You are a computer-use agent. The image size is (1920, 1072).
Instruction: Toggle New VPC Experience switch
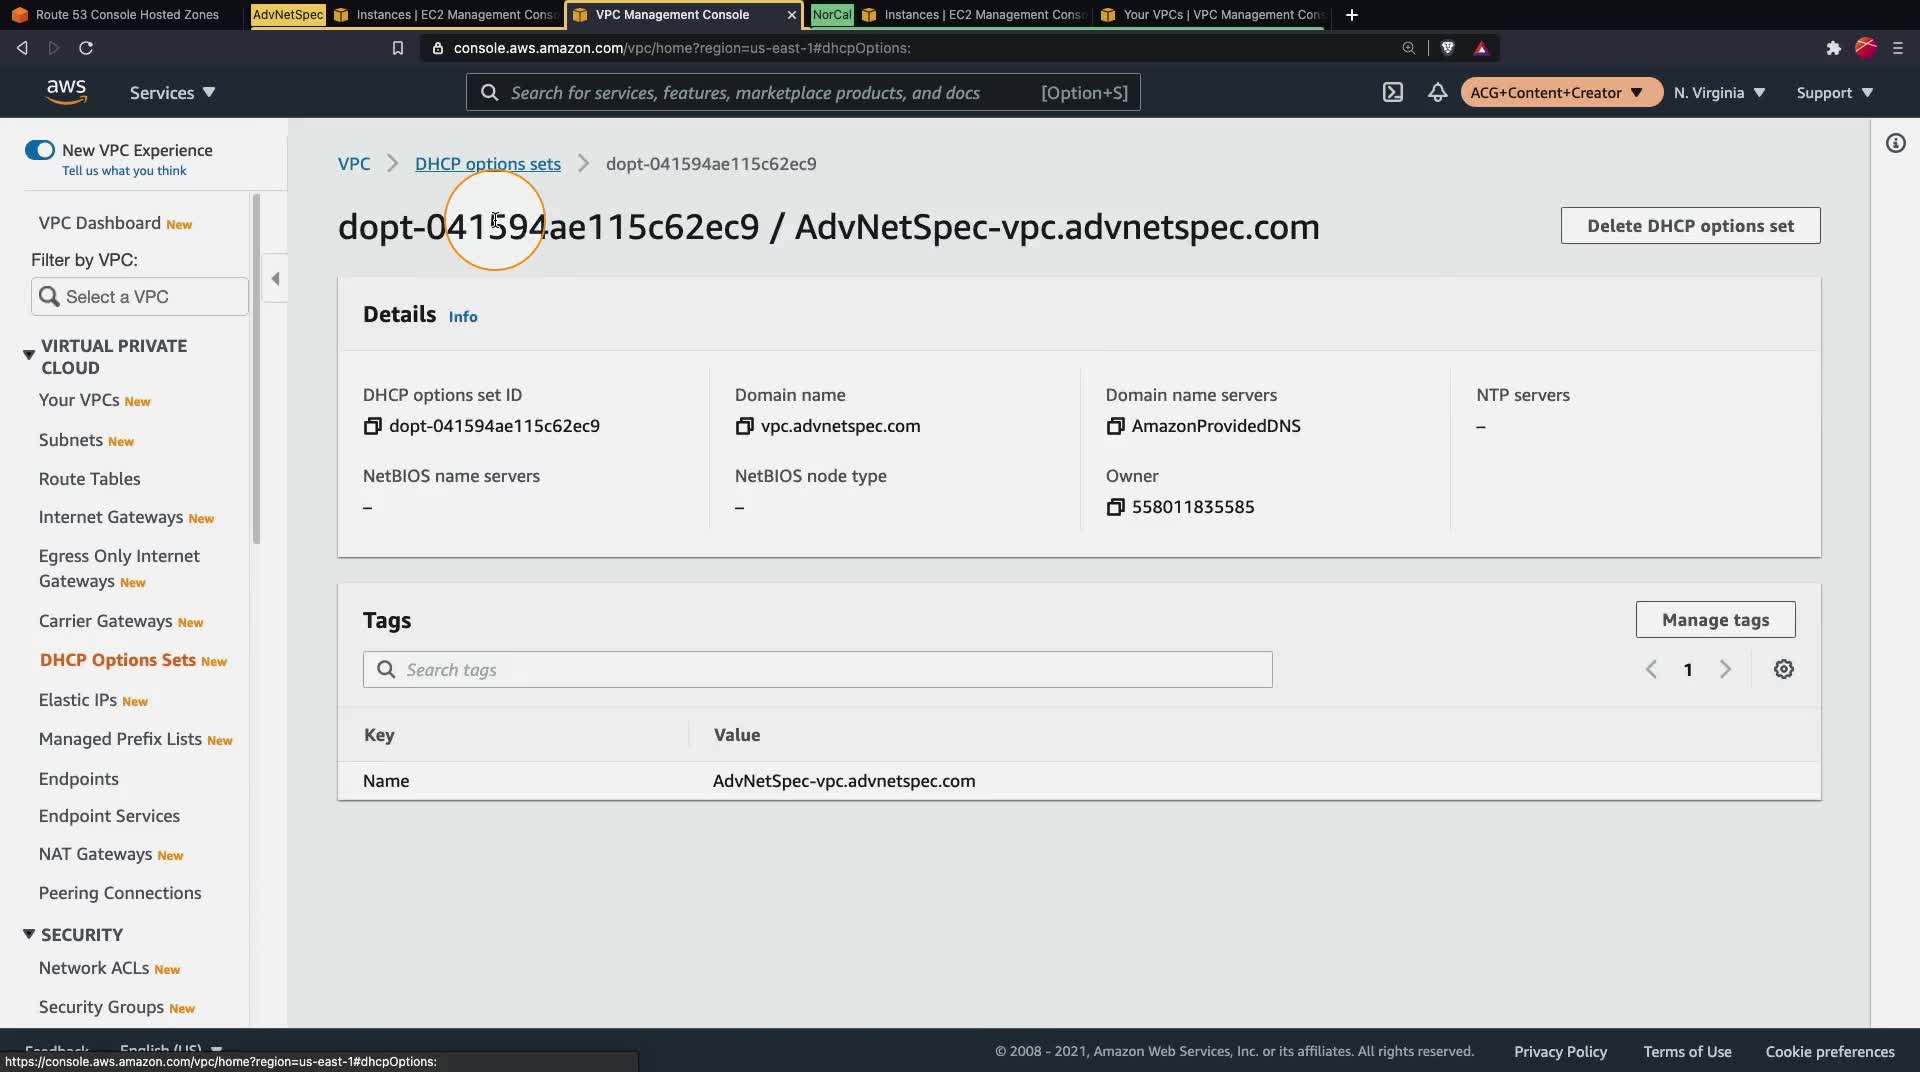[x=40, y=150]
